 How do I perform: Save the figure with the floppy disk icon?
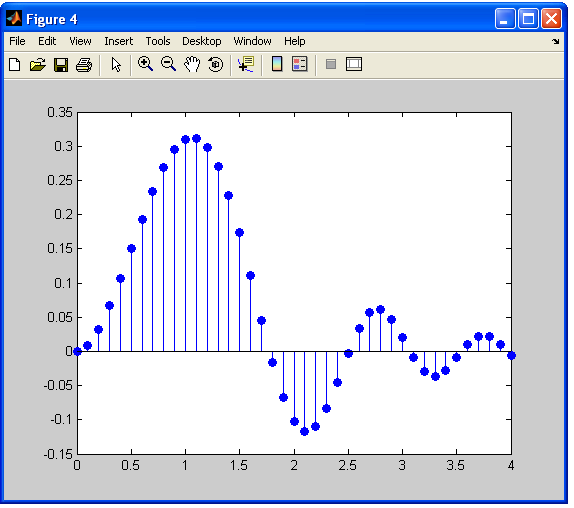(x=61, y=65)
